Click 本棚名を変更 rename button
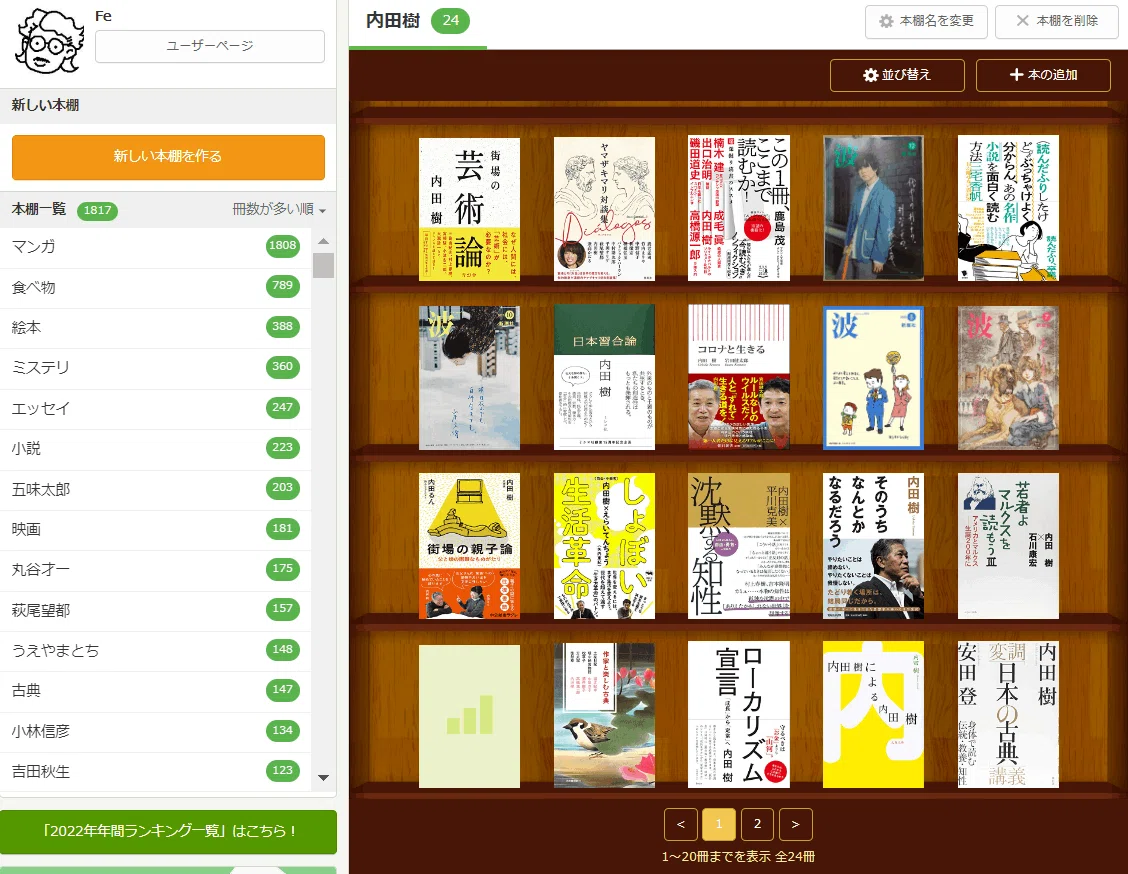Viewport: 1128px width, 874px height. point(926,21)
